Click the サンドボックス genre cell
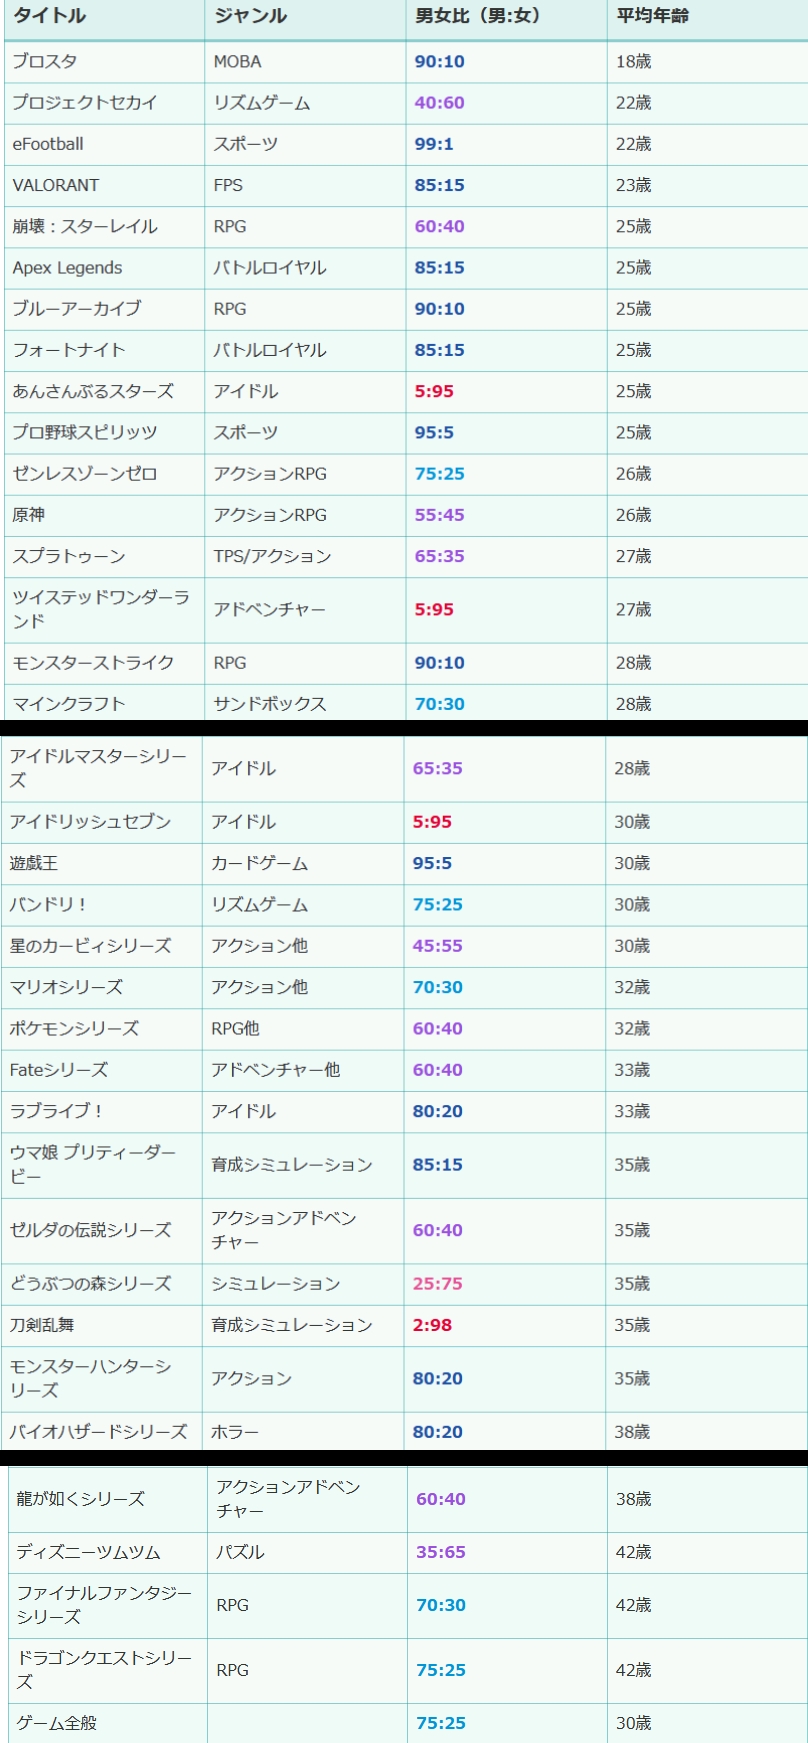The height and width of the screenshot is (1743, 808). click(x=270, y=704)
